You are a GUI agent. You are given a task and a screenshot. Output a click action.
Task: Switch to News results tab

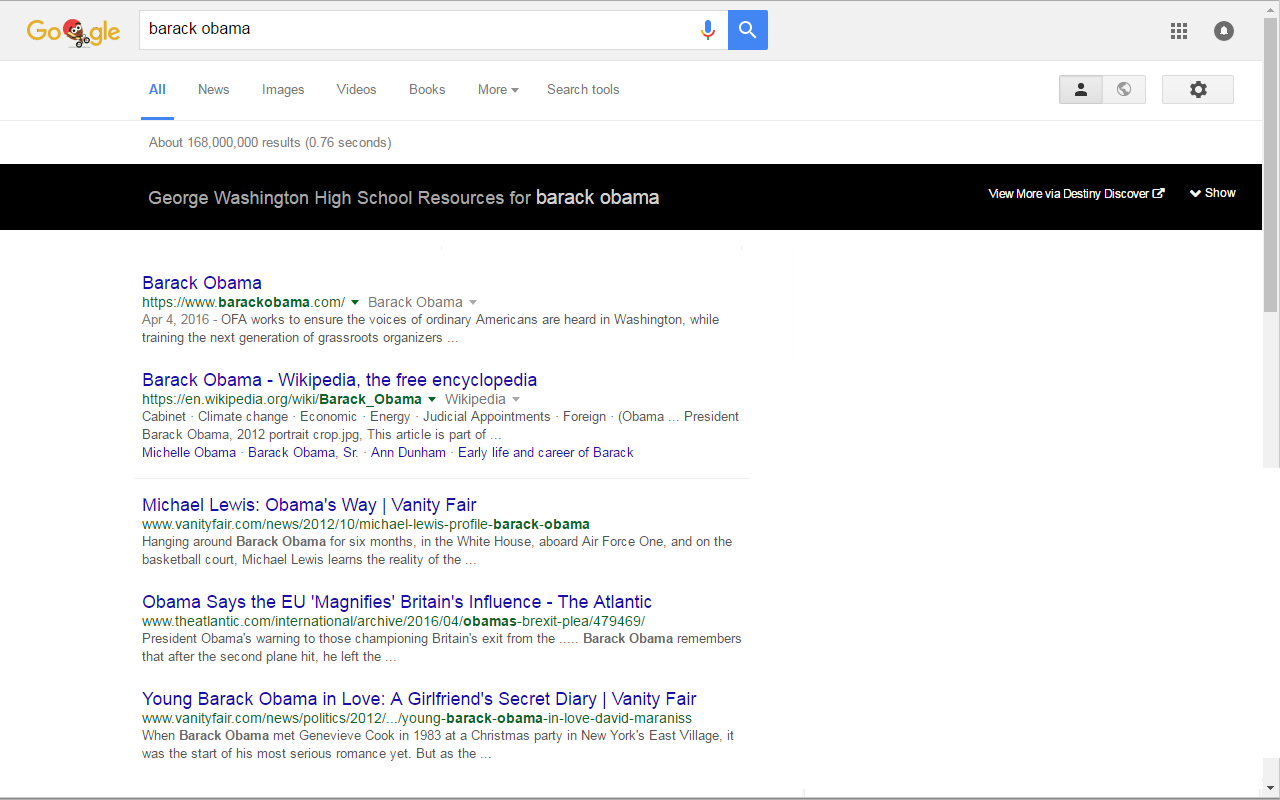point(214,90)
